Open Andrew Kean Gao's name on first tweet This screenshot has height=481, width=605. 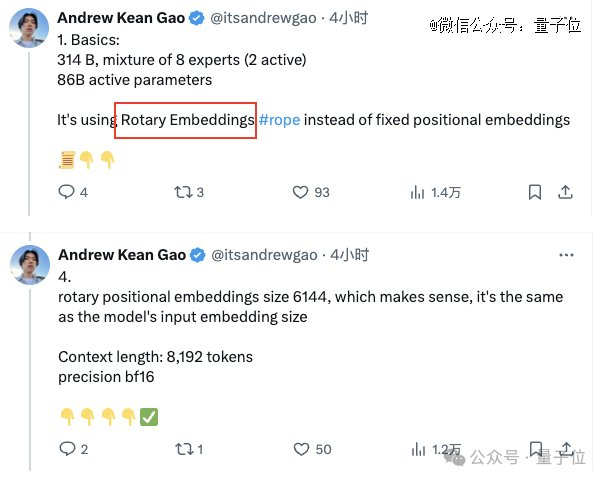point(121,18)
